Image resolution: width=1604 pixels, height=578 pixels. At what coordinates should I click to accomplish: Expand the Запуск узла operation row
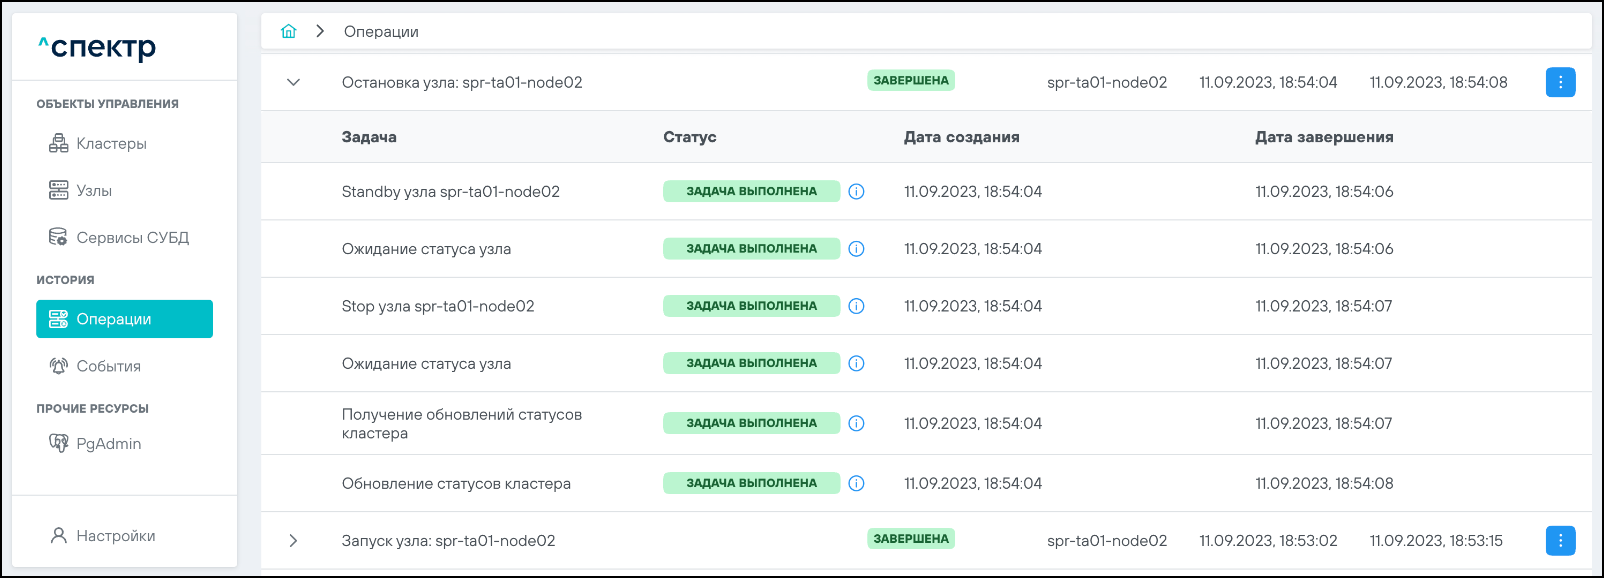[x=293, y=540]
